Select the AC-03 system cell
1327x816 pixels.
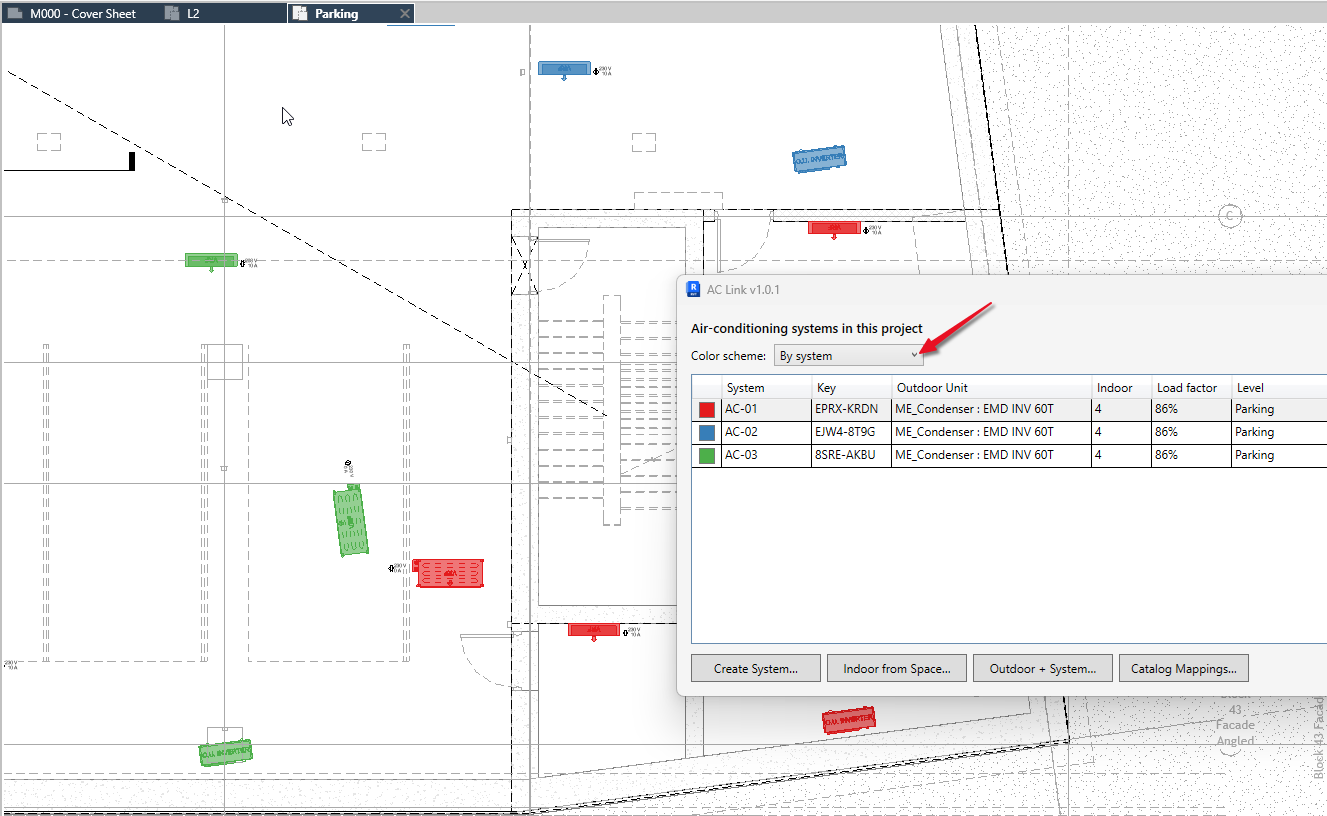coord(766,455)
